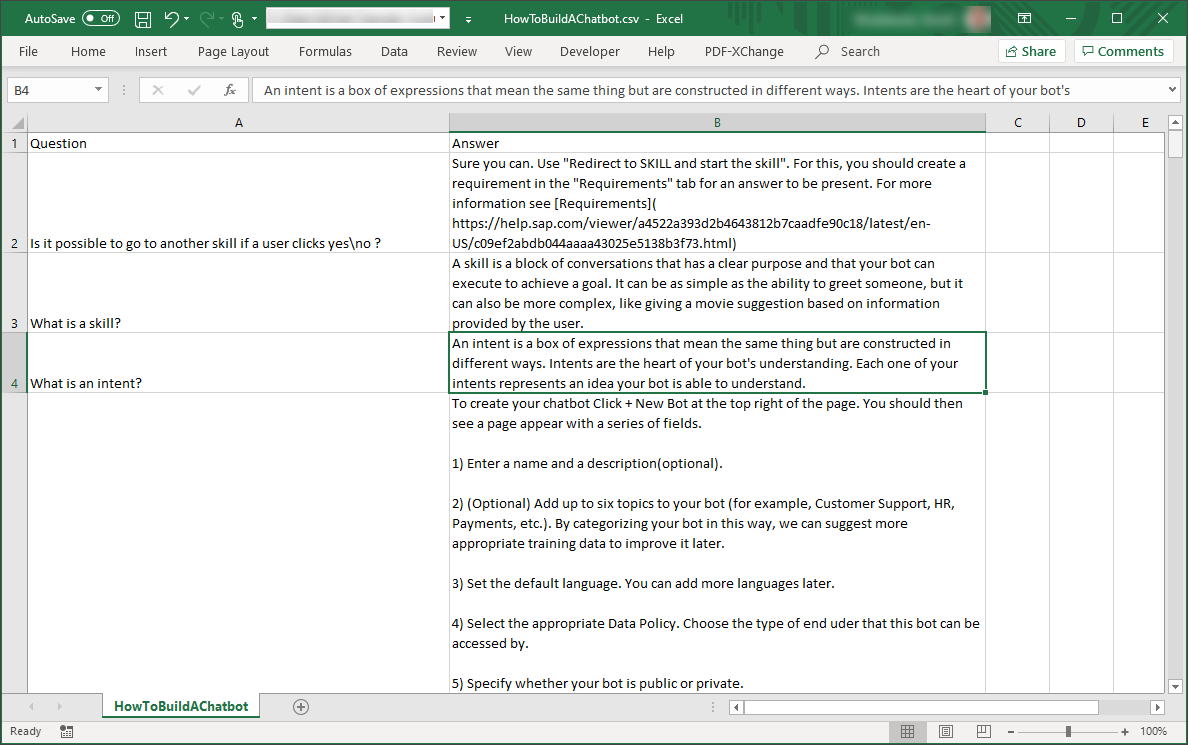
Task: Open the Undo history dropdown arrow
Action: 186,19
